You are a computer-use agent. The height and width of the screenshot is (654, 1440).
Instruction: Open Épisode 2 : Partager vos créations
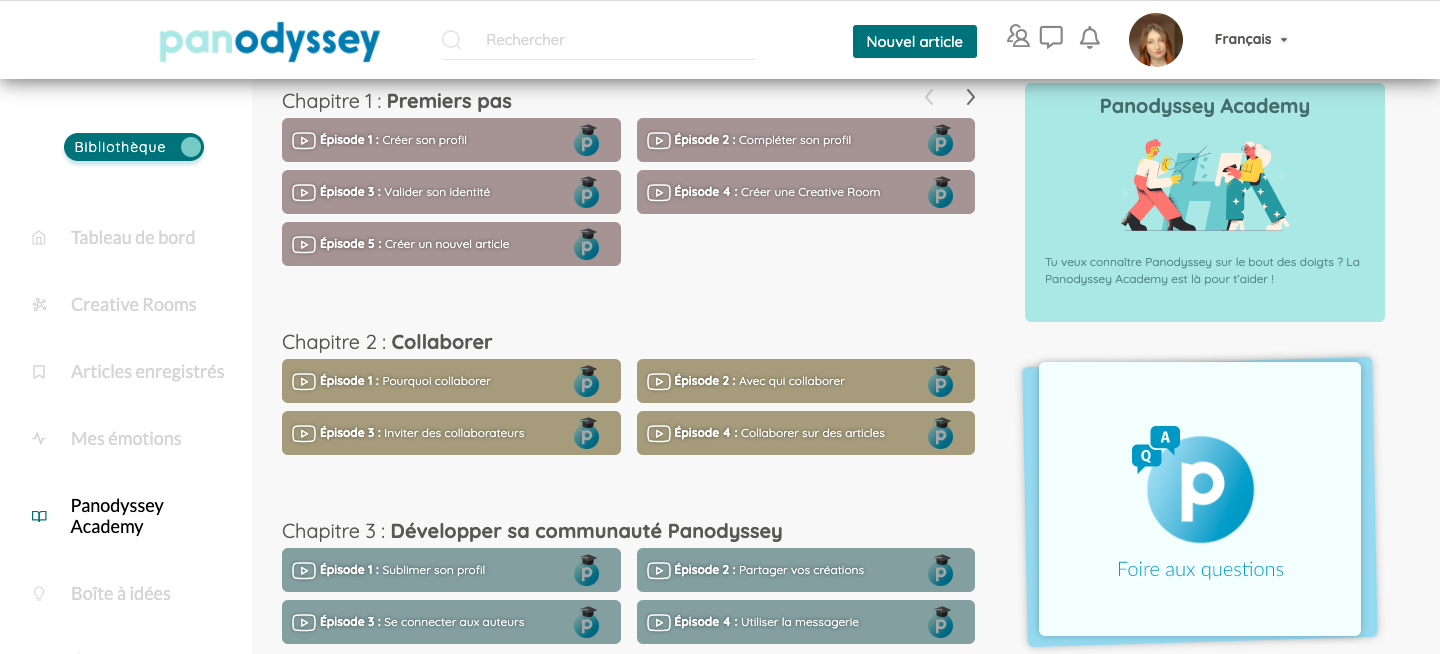(x=806, y=570)
